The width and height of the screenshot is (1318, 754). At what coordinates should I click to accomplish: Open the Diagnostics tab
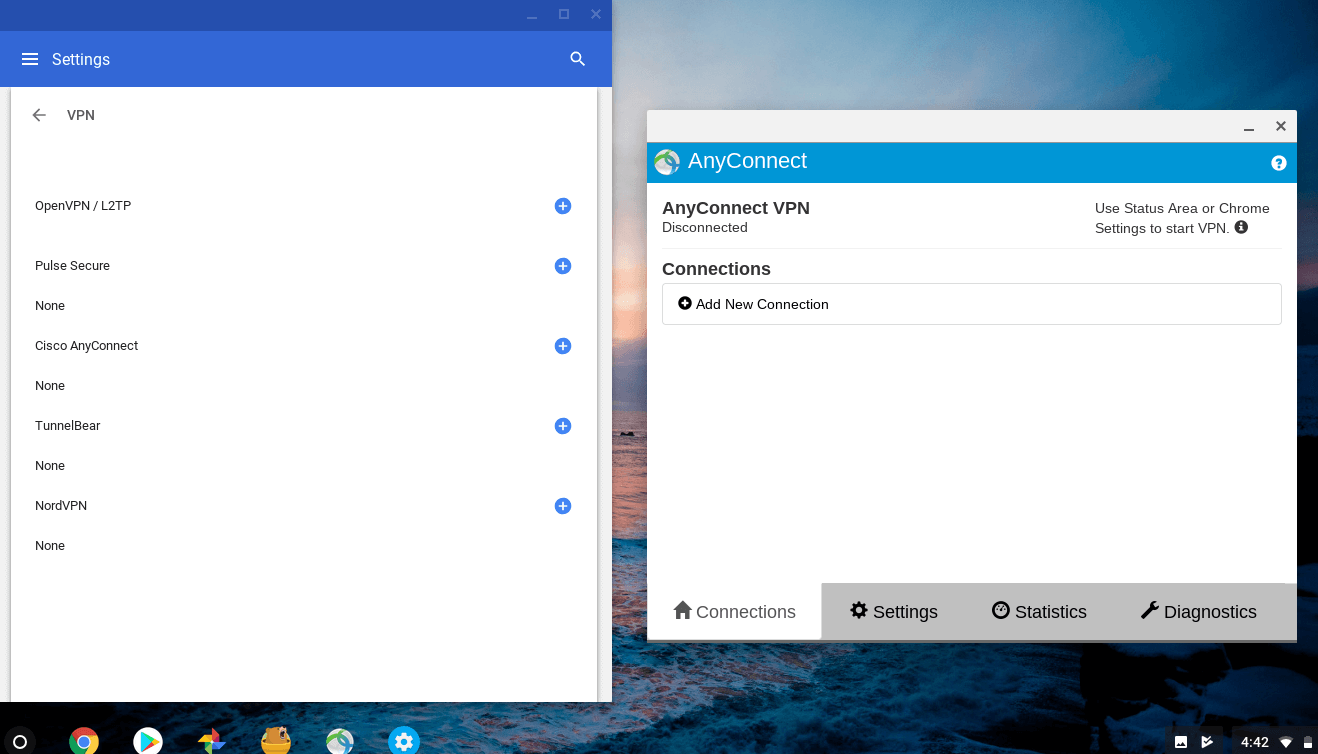tap(1199, 611)
